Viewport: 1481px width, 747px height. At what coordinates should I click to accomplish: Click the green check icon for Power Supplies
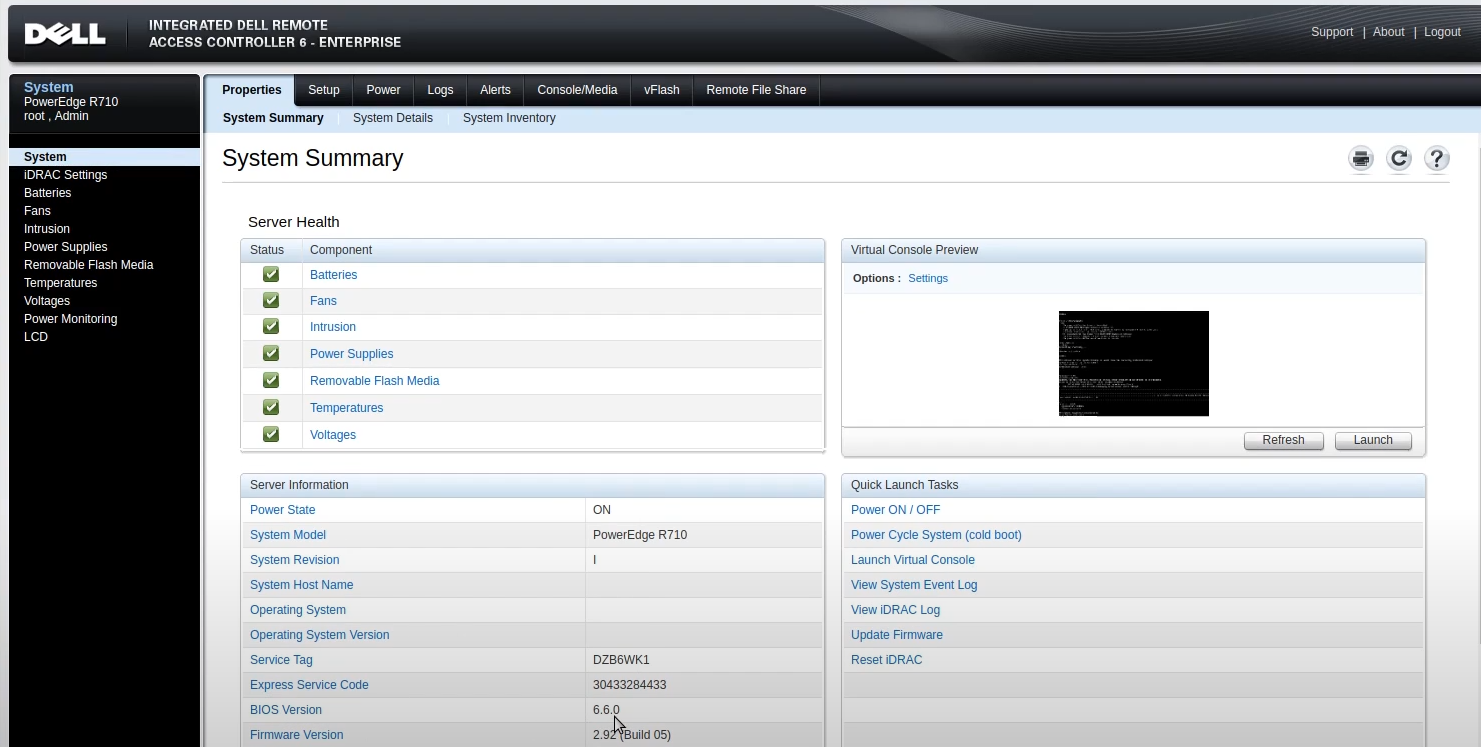271,353
